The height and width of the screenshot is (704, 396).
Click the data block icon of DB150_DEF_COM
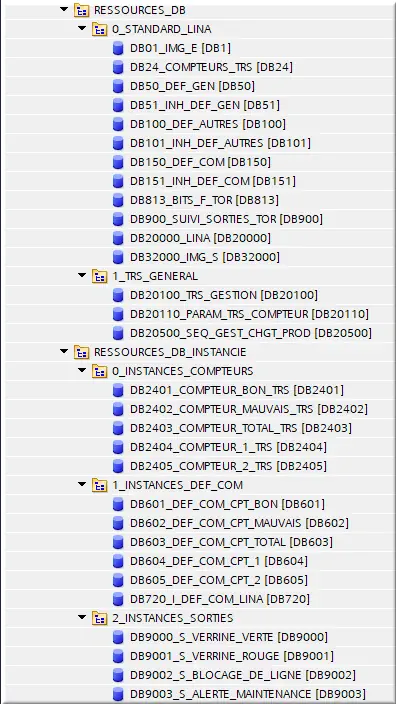118,162
